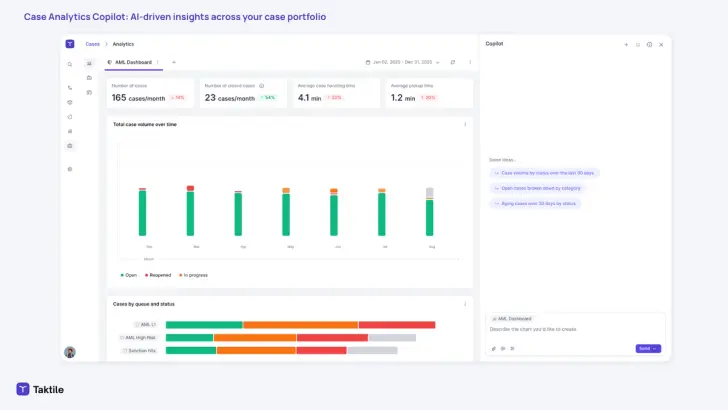Click '23 cases/month' value
Screen dimensions: 728x410
pos(230,98)
